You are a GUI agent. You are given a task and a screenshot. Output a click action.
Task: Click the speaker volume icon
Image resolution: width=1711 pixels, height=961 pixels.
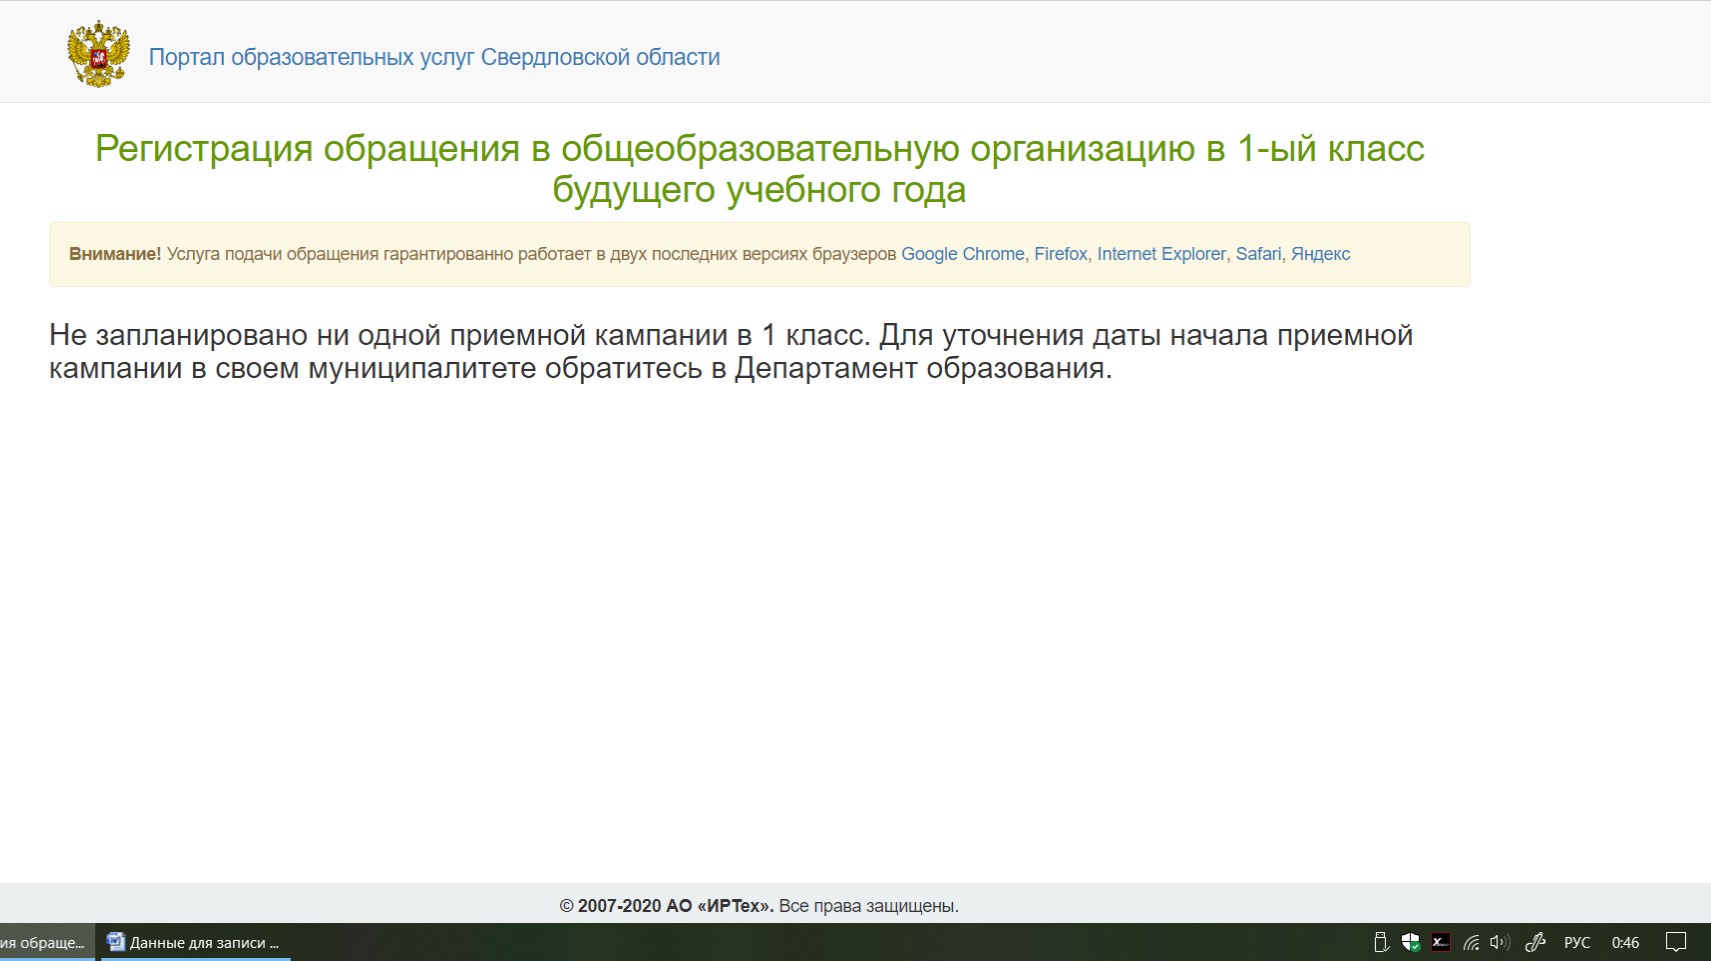(1499, 942)
